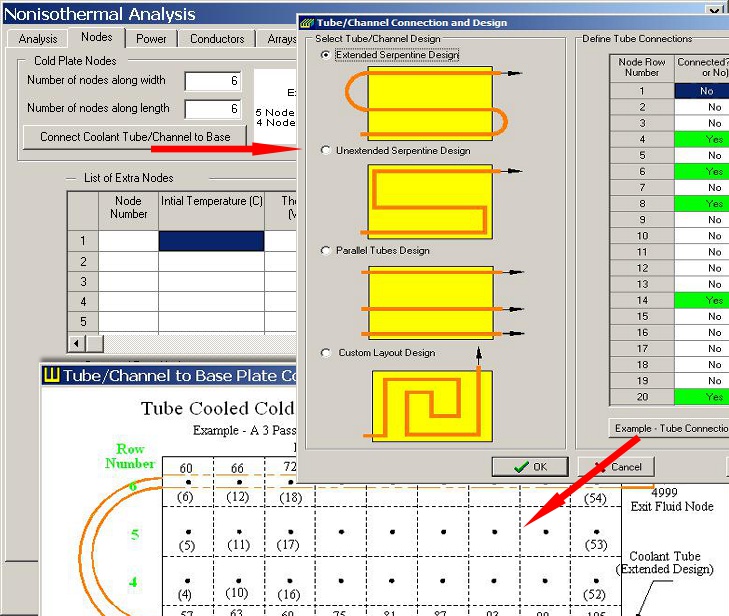Click Connect Coolant Tube/Channel to Base button
Screen dimensions: 729x616
tap(135, 137)
